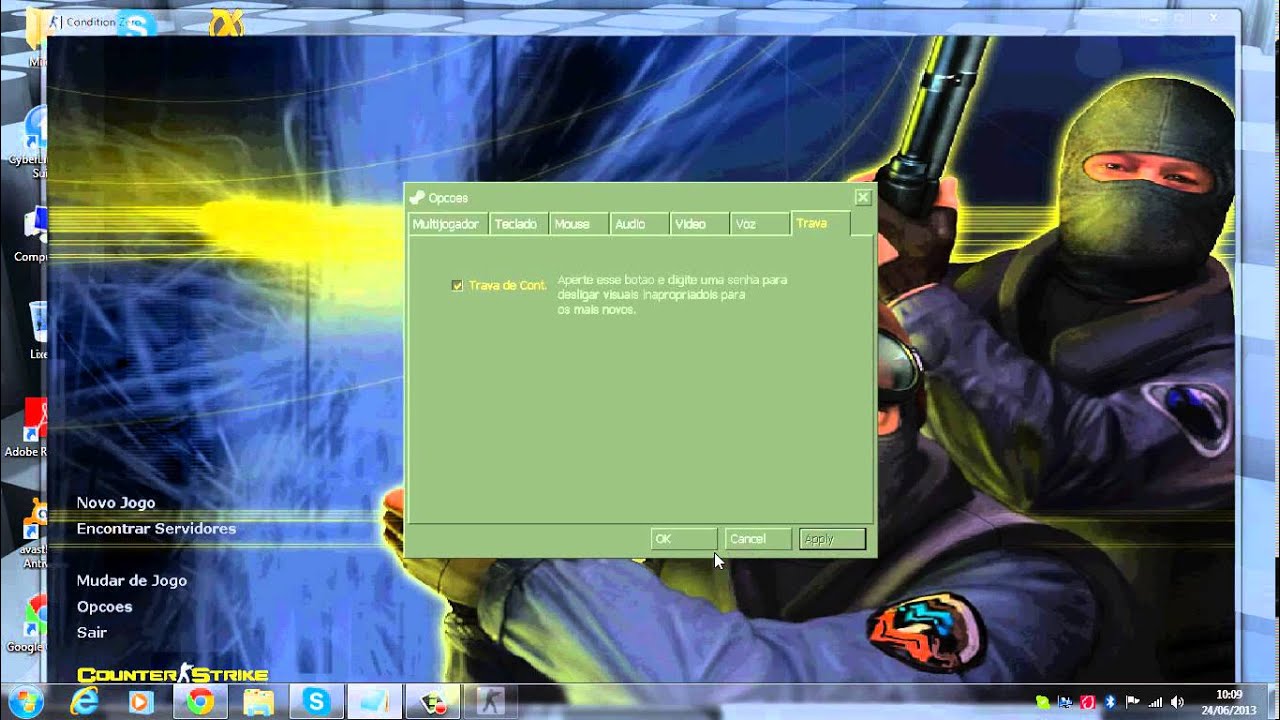Click the recorder app taskbar icon

click(x=433, y=701)
